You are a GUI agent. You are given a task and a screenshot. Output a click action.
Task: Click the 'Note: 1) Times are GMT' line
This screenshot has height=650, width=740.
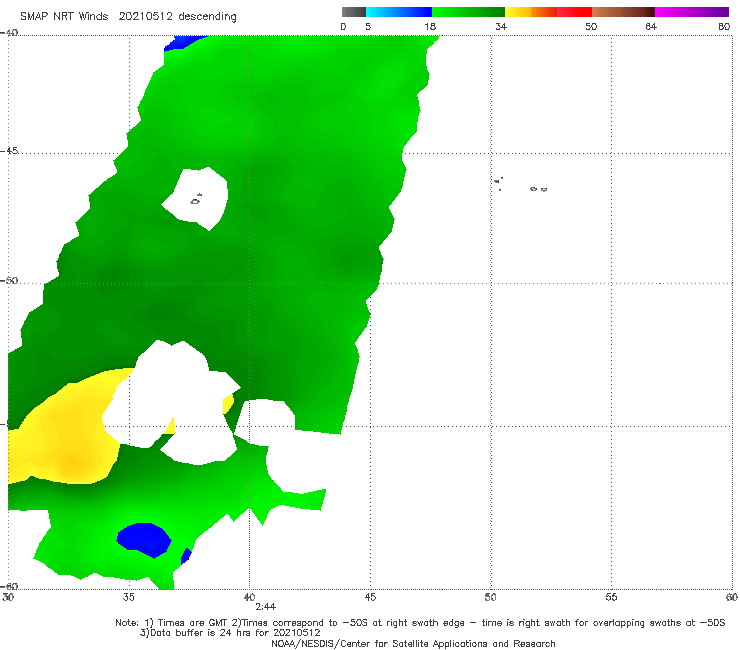pyautogui.click(x=420, y=623)
